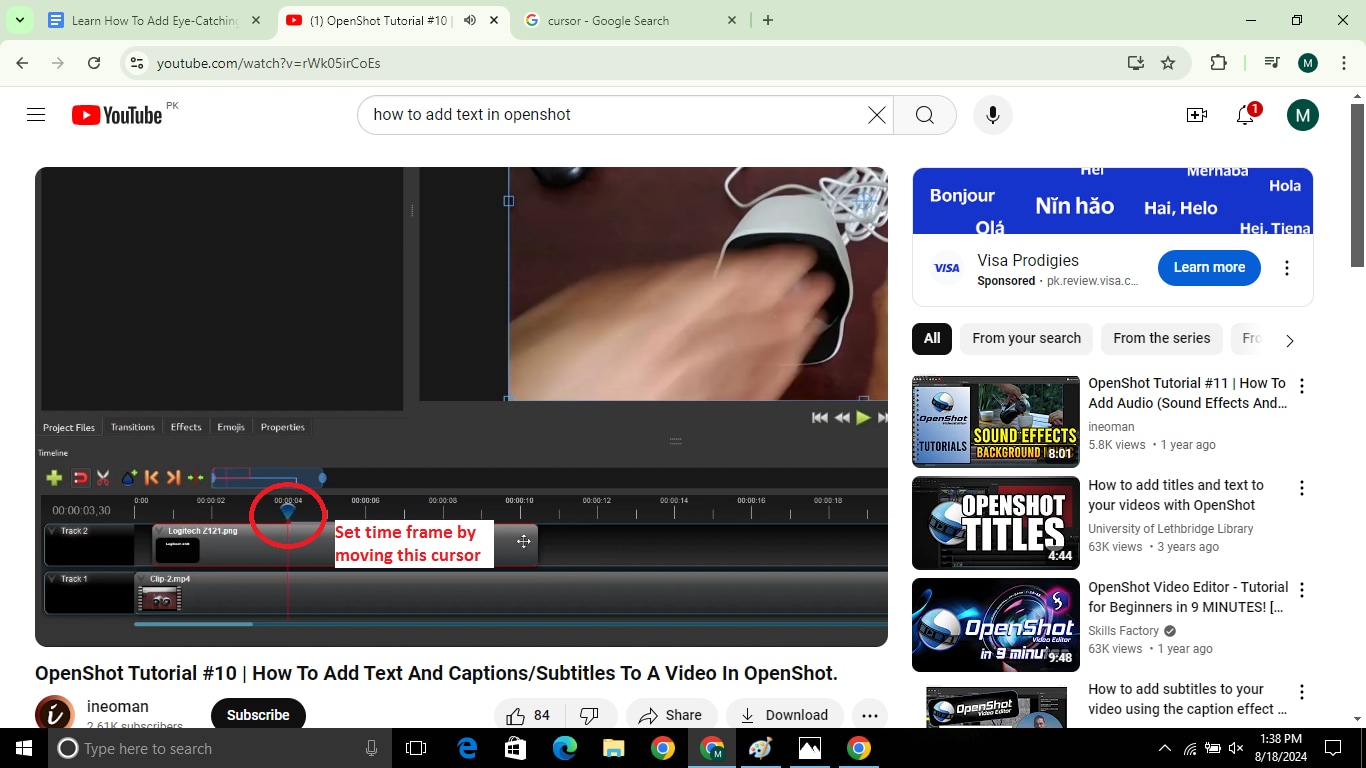
Task: Open taskbar clock showing 1:38 PM
Action: 1281,748
